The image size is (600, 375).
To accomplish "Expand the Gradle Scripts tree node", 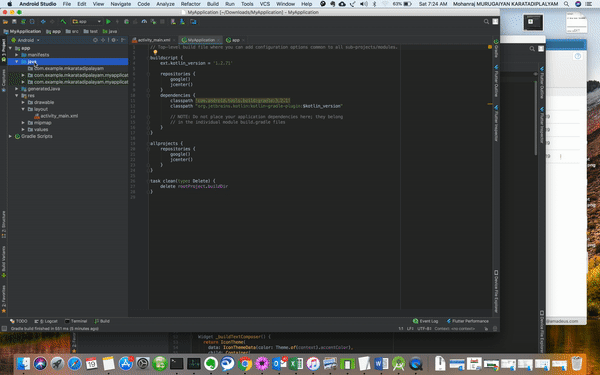I will pyautogui.click(x=10, y=136).
